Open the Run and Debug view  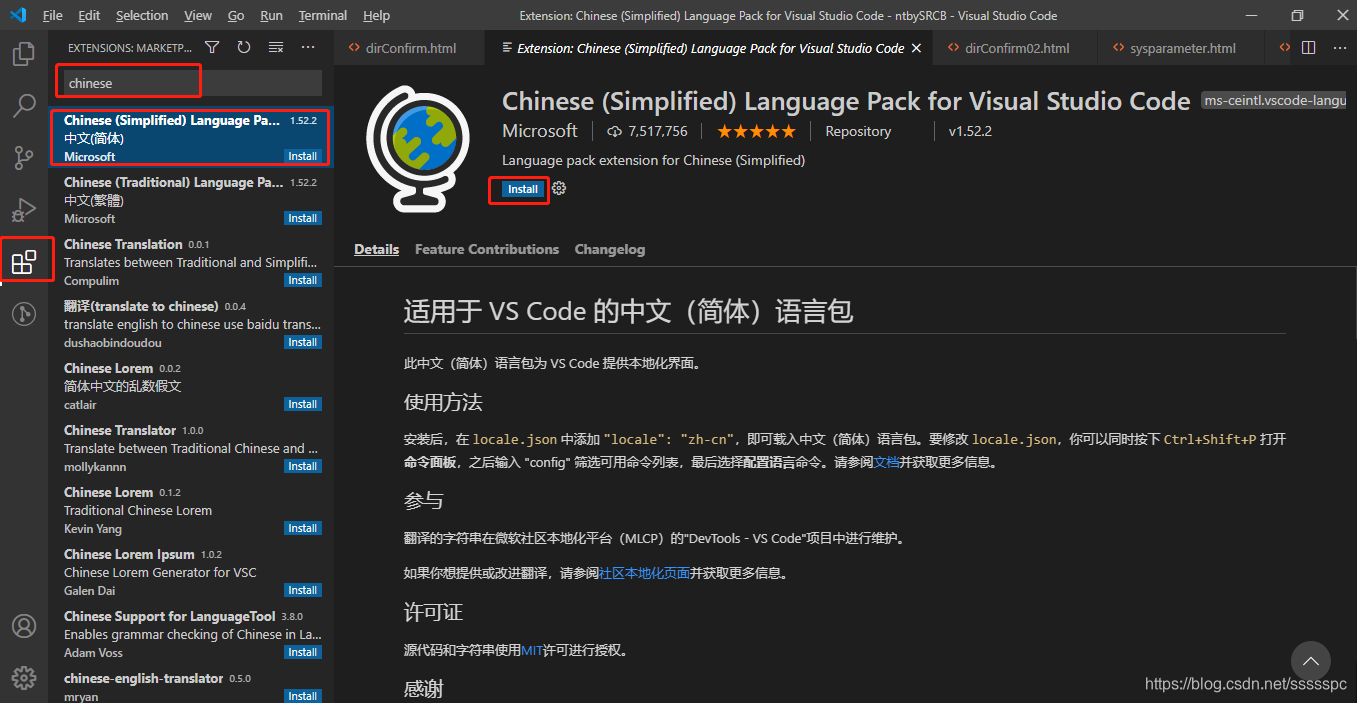[24, 209]
